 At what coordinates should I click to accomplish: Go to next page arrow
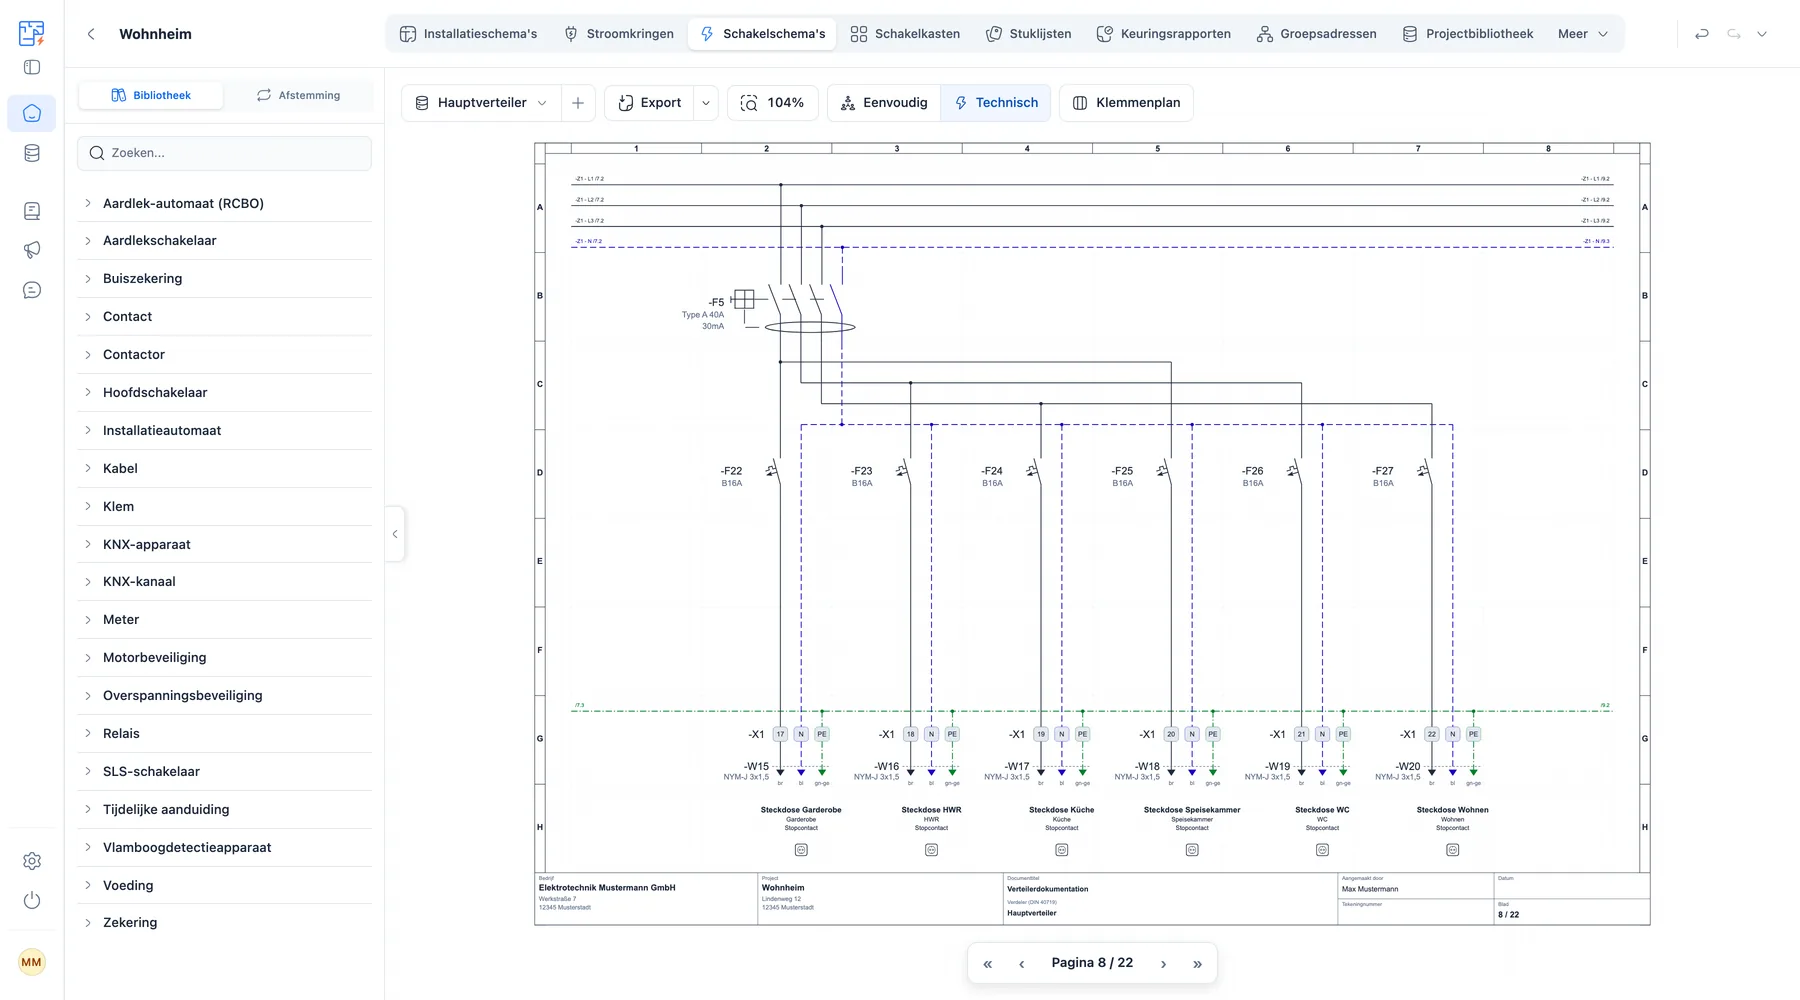pyautogui.click(x=1163, y=964)
